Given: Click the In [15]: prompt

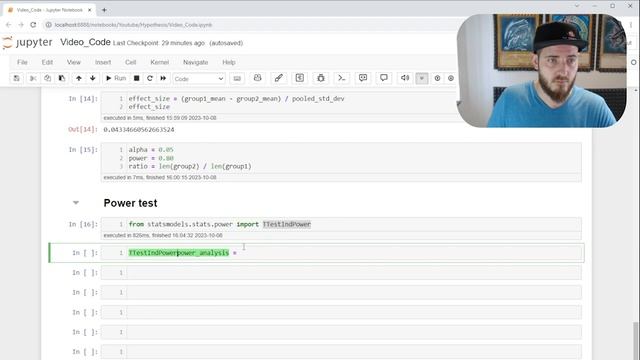Looking at the screenshot, I should 83,150.
